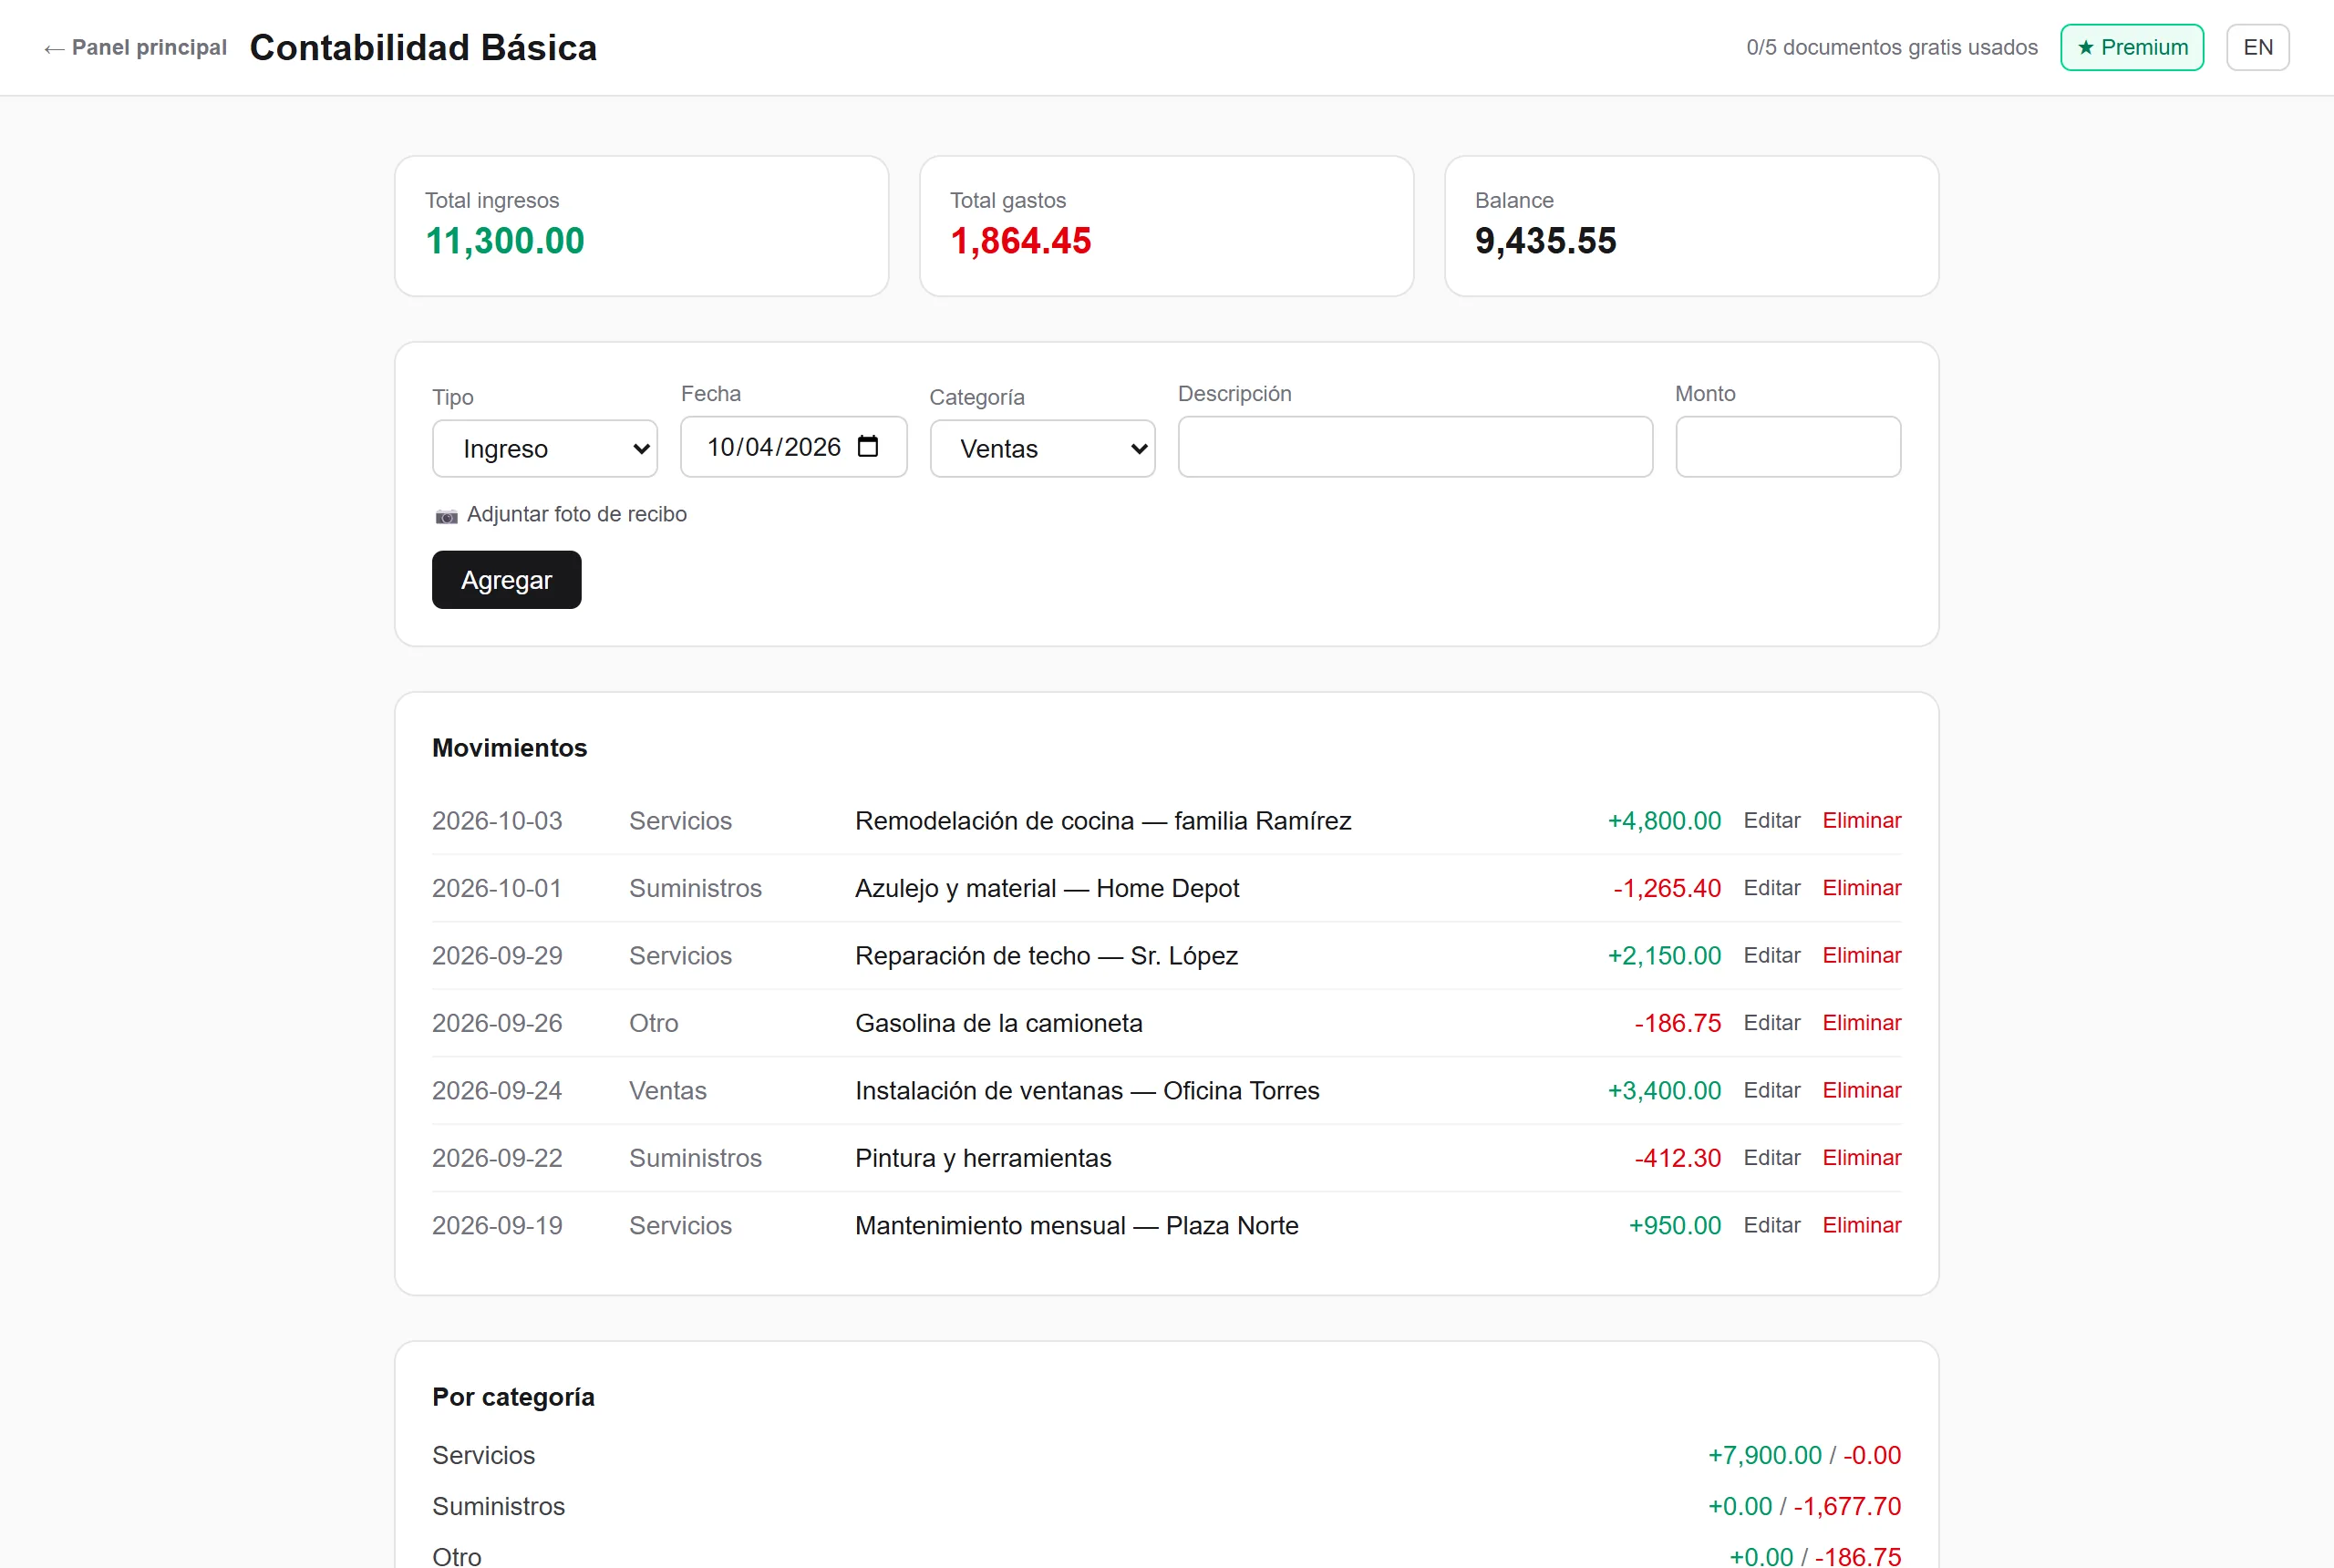Click Adjuntar foto de recibo
Image resolution: width=2334 pixels, height=1568 pixels.
coord(577,515)
